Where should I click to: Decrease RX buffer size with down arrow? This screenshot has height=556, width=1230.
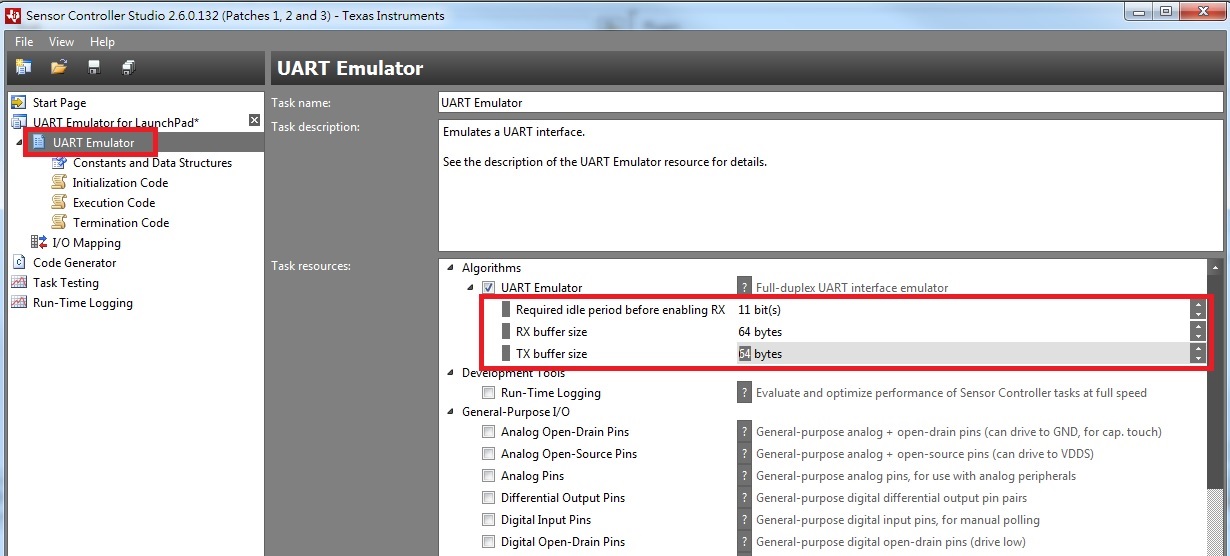1197,337
